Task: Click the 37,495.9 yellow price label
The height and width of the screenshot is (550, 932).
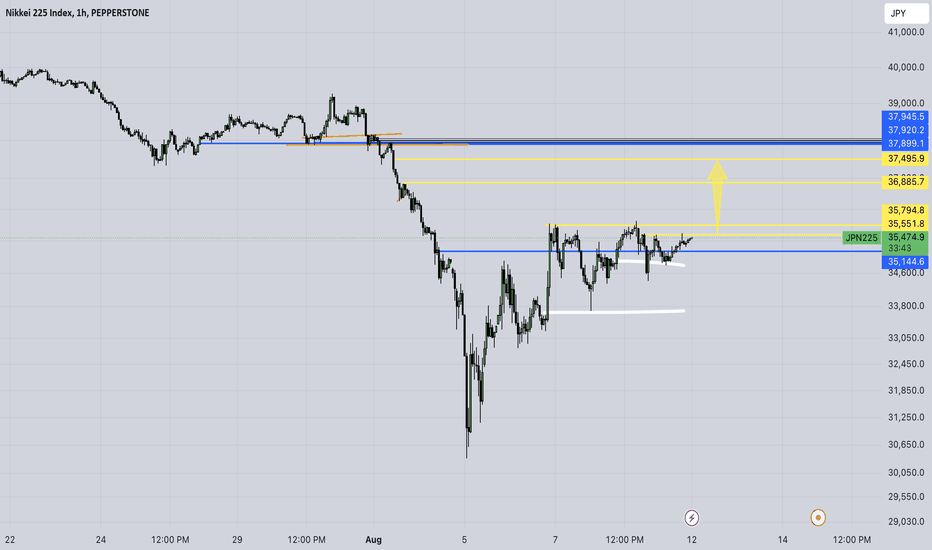Action: (905, 159)
